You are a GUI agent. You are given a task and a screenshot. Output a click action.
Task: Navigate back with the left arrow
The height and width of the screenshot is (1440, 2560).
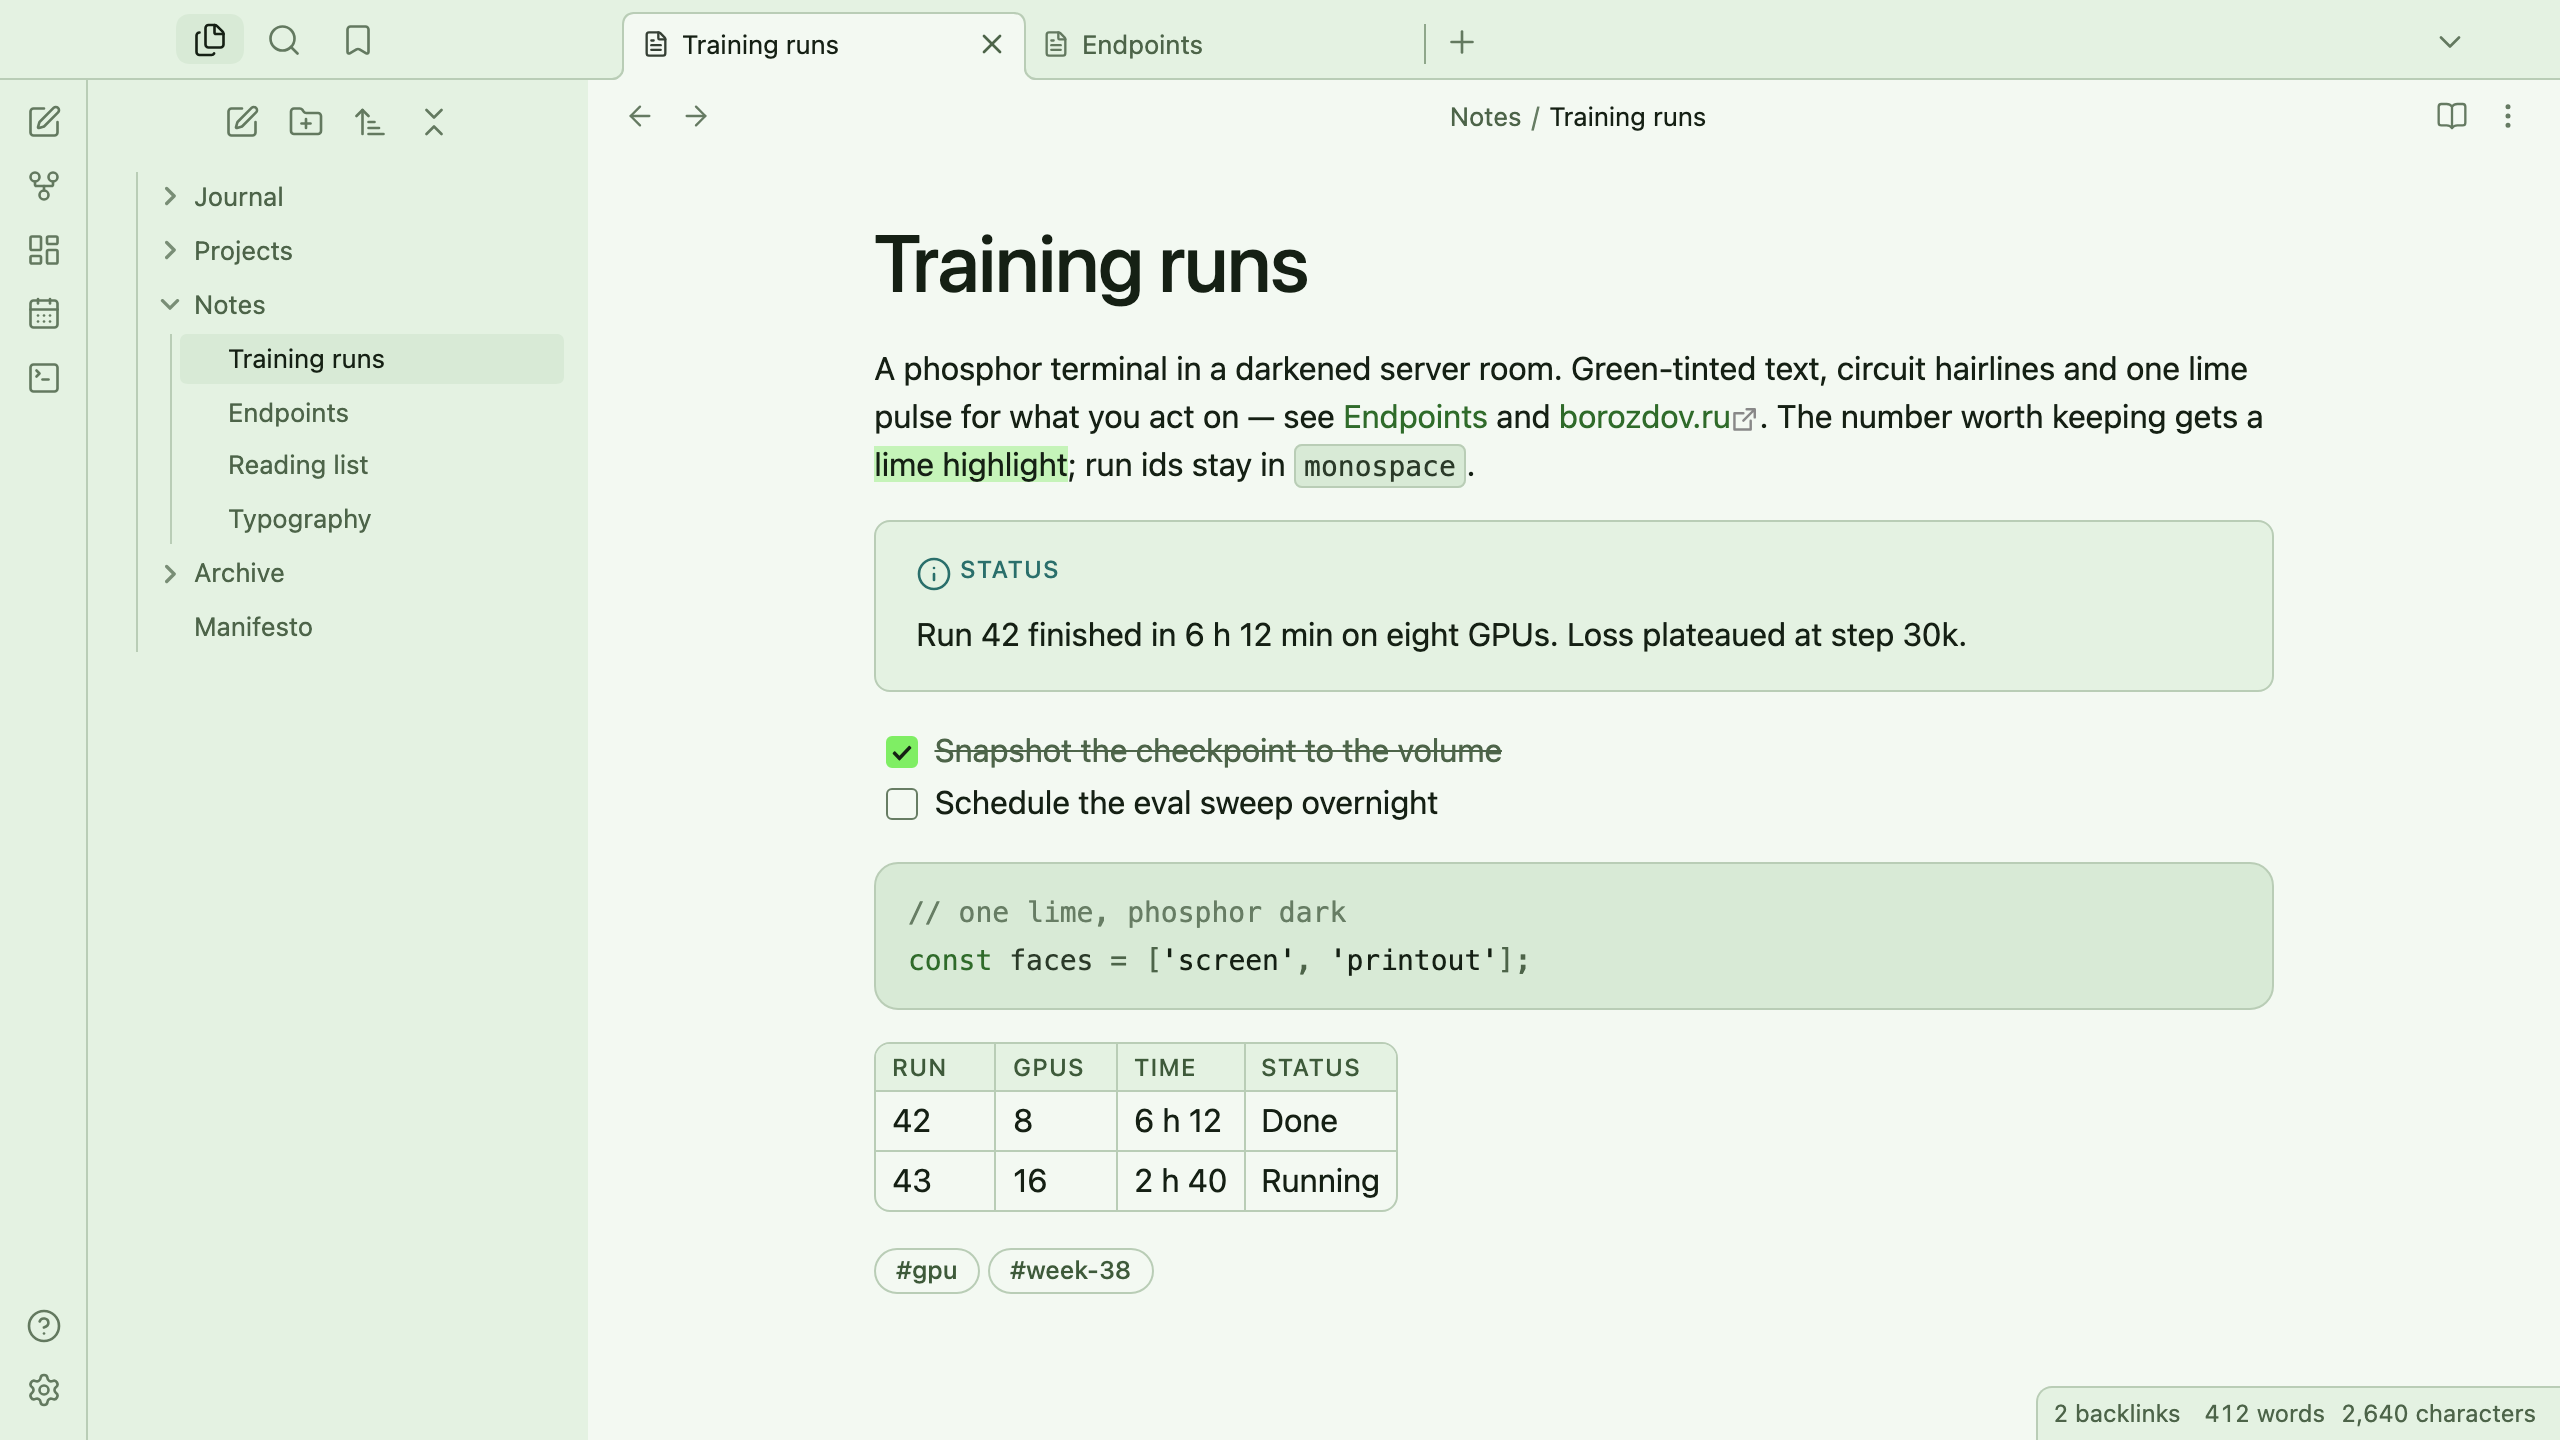click(x=640, y=116)
